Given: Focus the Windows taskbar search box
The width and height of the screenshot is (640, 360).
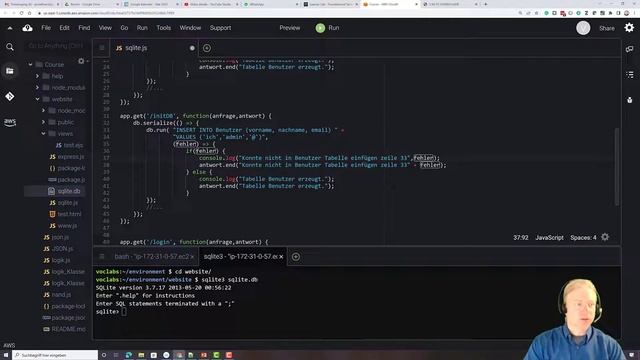Looking at the screenshot, I should pyautogui.click(x=55, y=355).
